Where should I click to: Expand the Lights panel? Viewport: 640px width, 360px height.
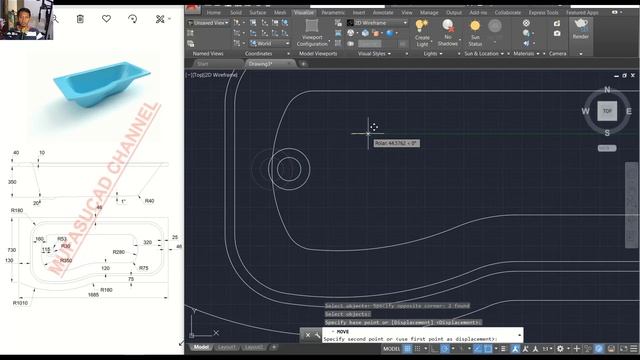433,53
